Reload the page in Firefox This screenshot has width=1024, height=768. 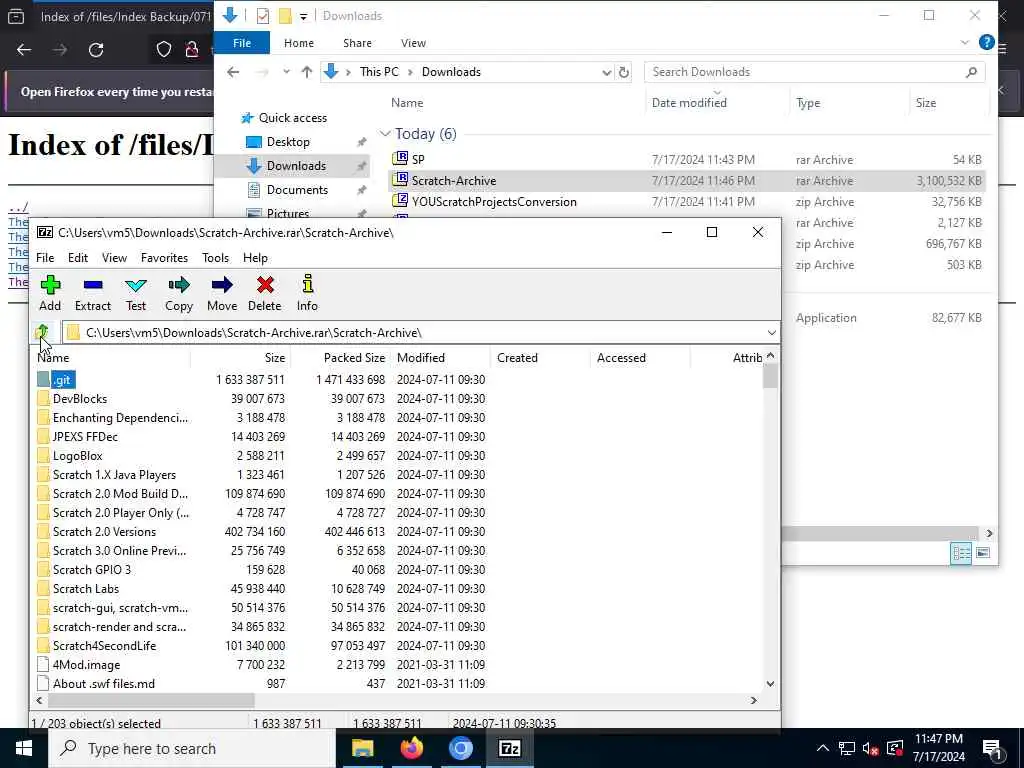pyautogui.click(x=96, y=50)
